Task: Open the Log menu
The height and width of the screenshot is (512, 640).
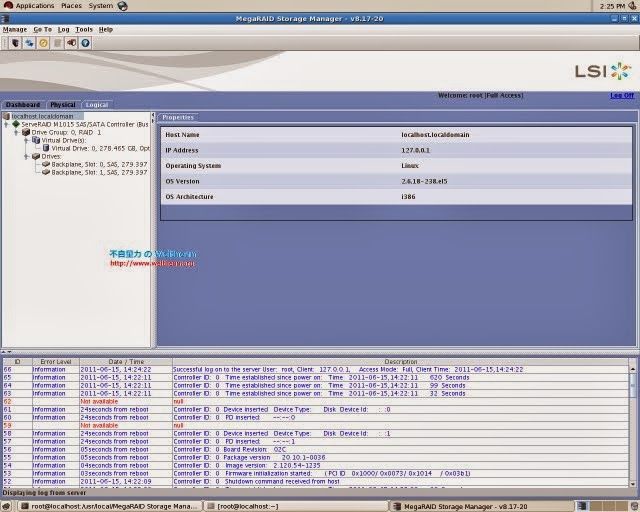Action: [x=63, y=29]
